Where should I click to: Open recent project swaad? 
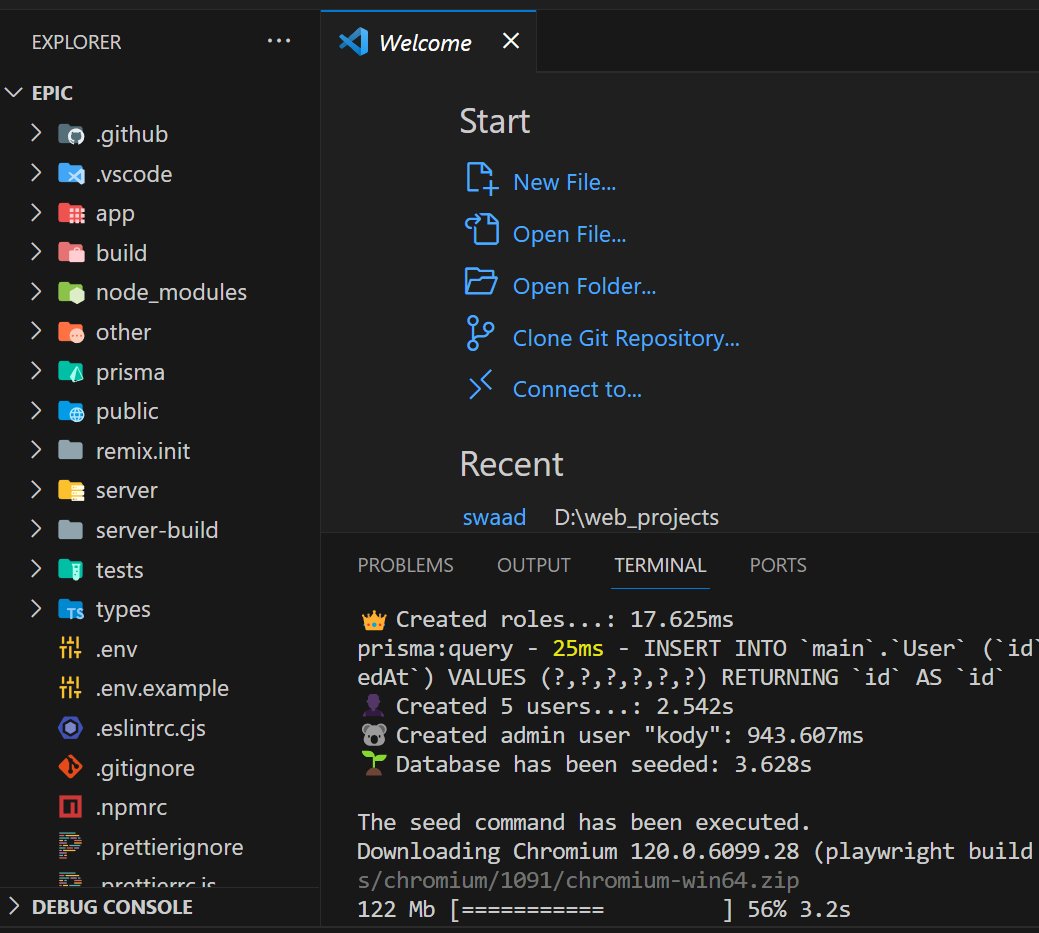point(494,517)
